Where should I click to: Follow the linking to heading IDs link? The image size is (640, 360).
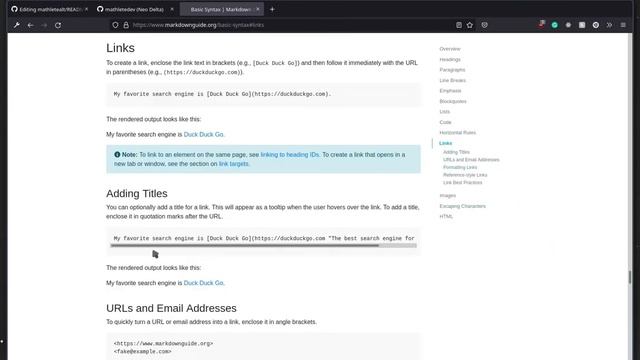290,155
